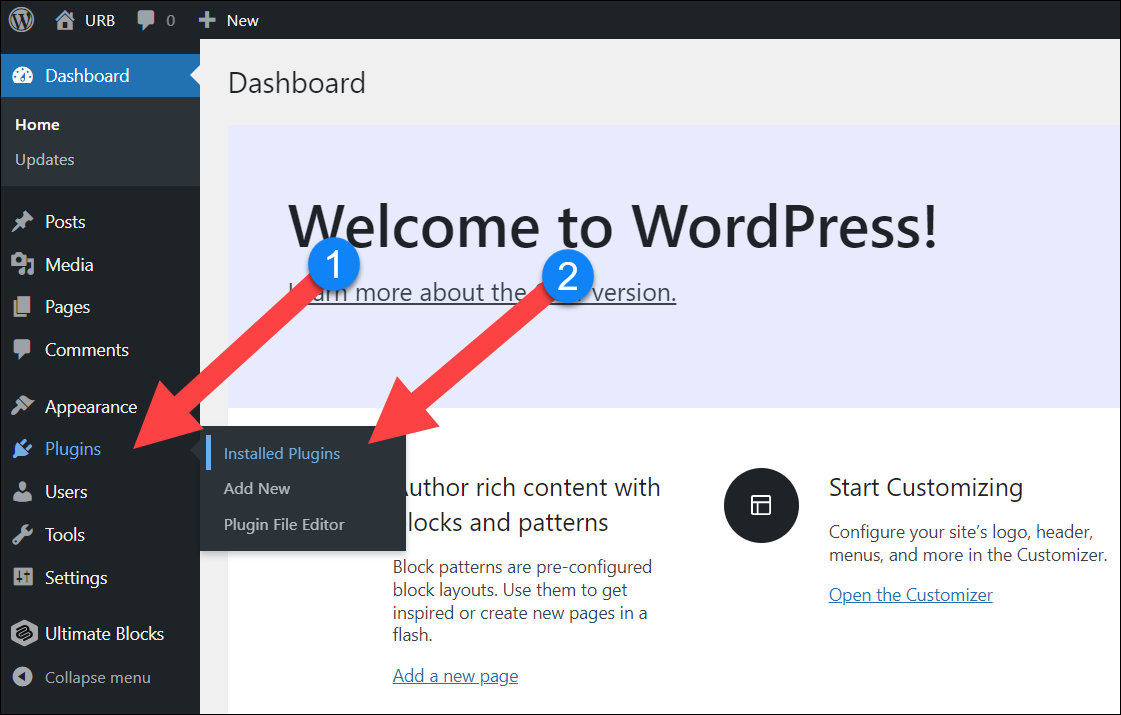The width and height of the screenshot is (1121, 715).
Task: Open the New content menu label
Action: coord(242,21)
